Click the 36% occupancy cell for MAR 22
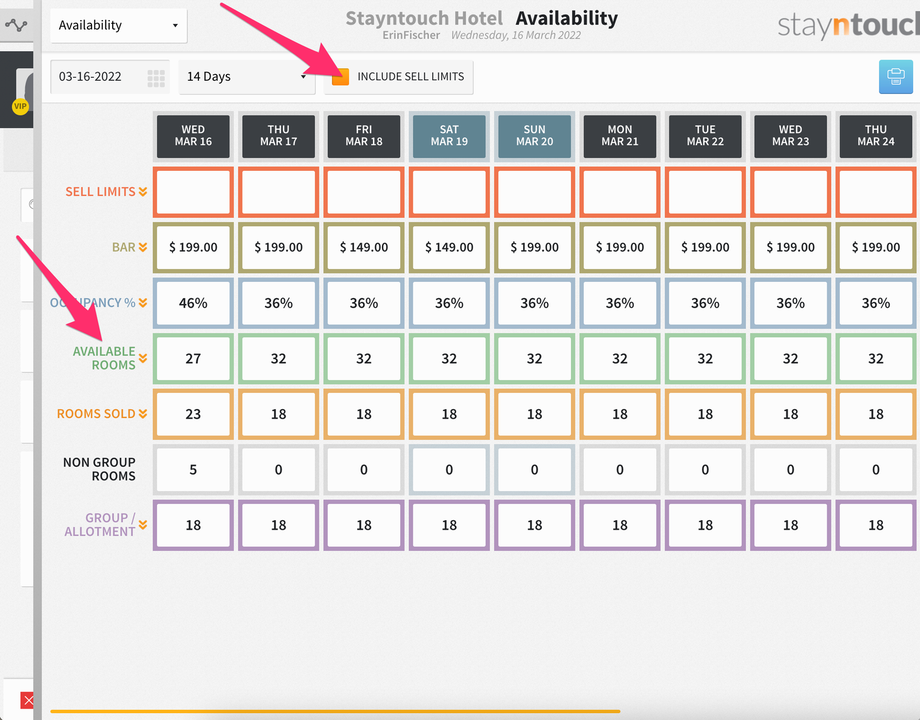 click(705, 303)
